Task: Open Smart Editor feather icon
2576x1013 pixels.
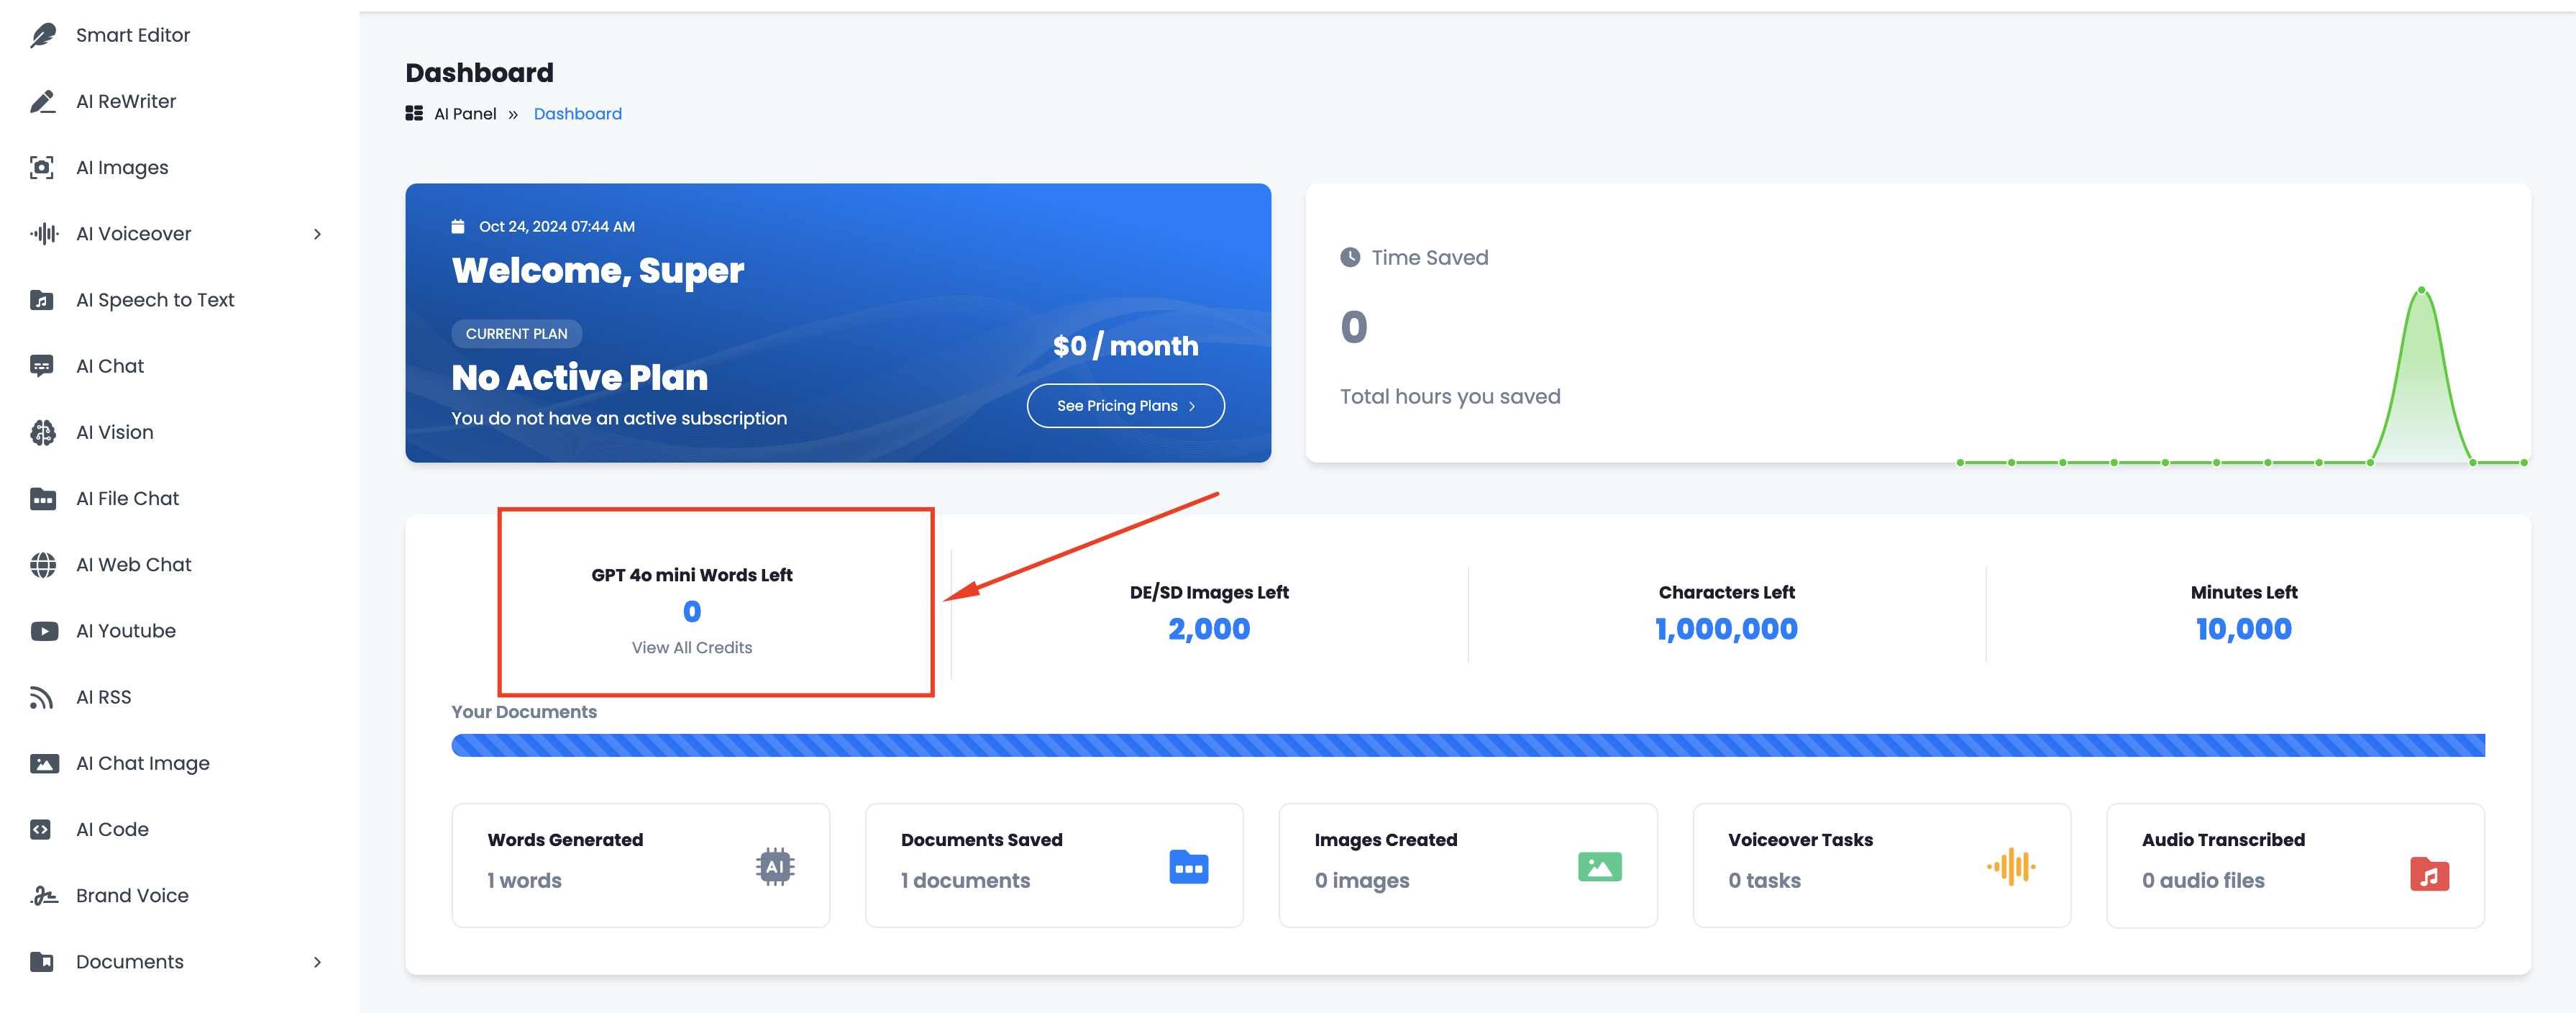Action: tap(43, 35)
